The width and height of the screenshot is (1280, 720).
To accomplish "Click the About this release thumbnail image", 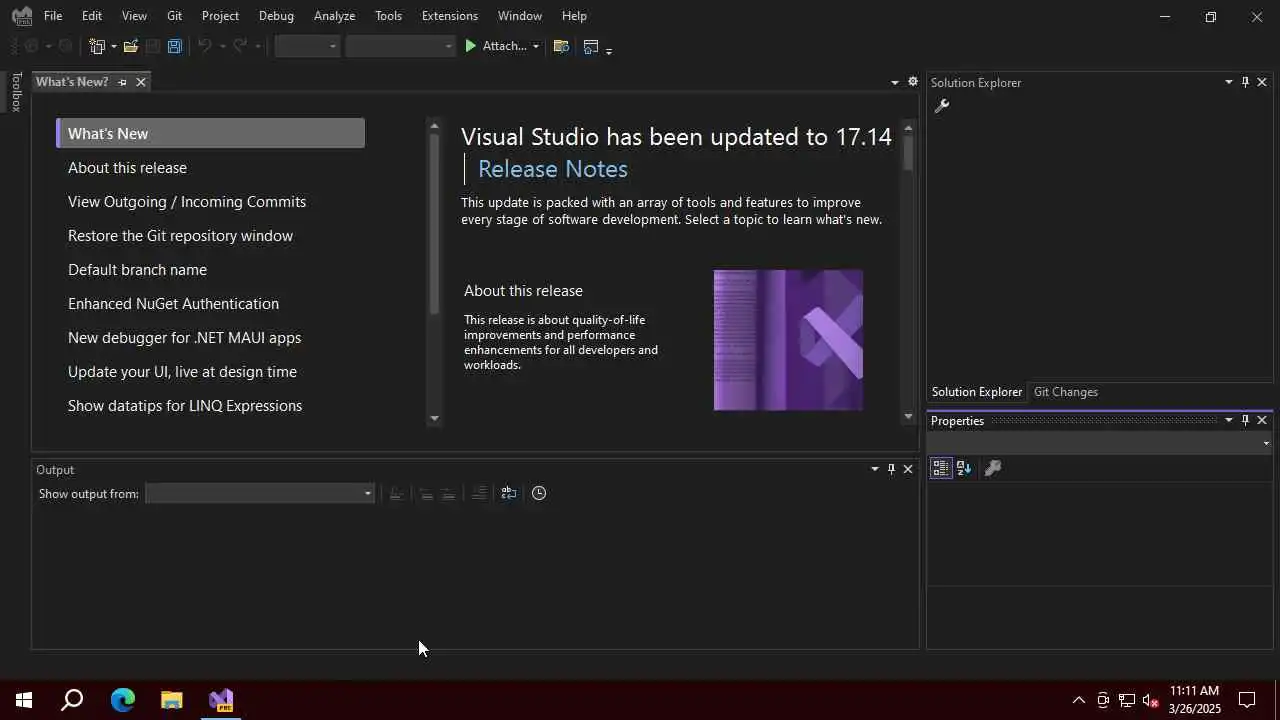I will [x=788, y=340].
